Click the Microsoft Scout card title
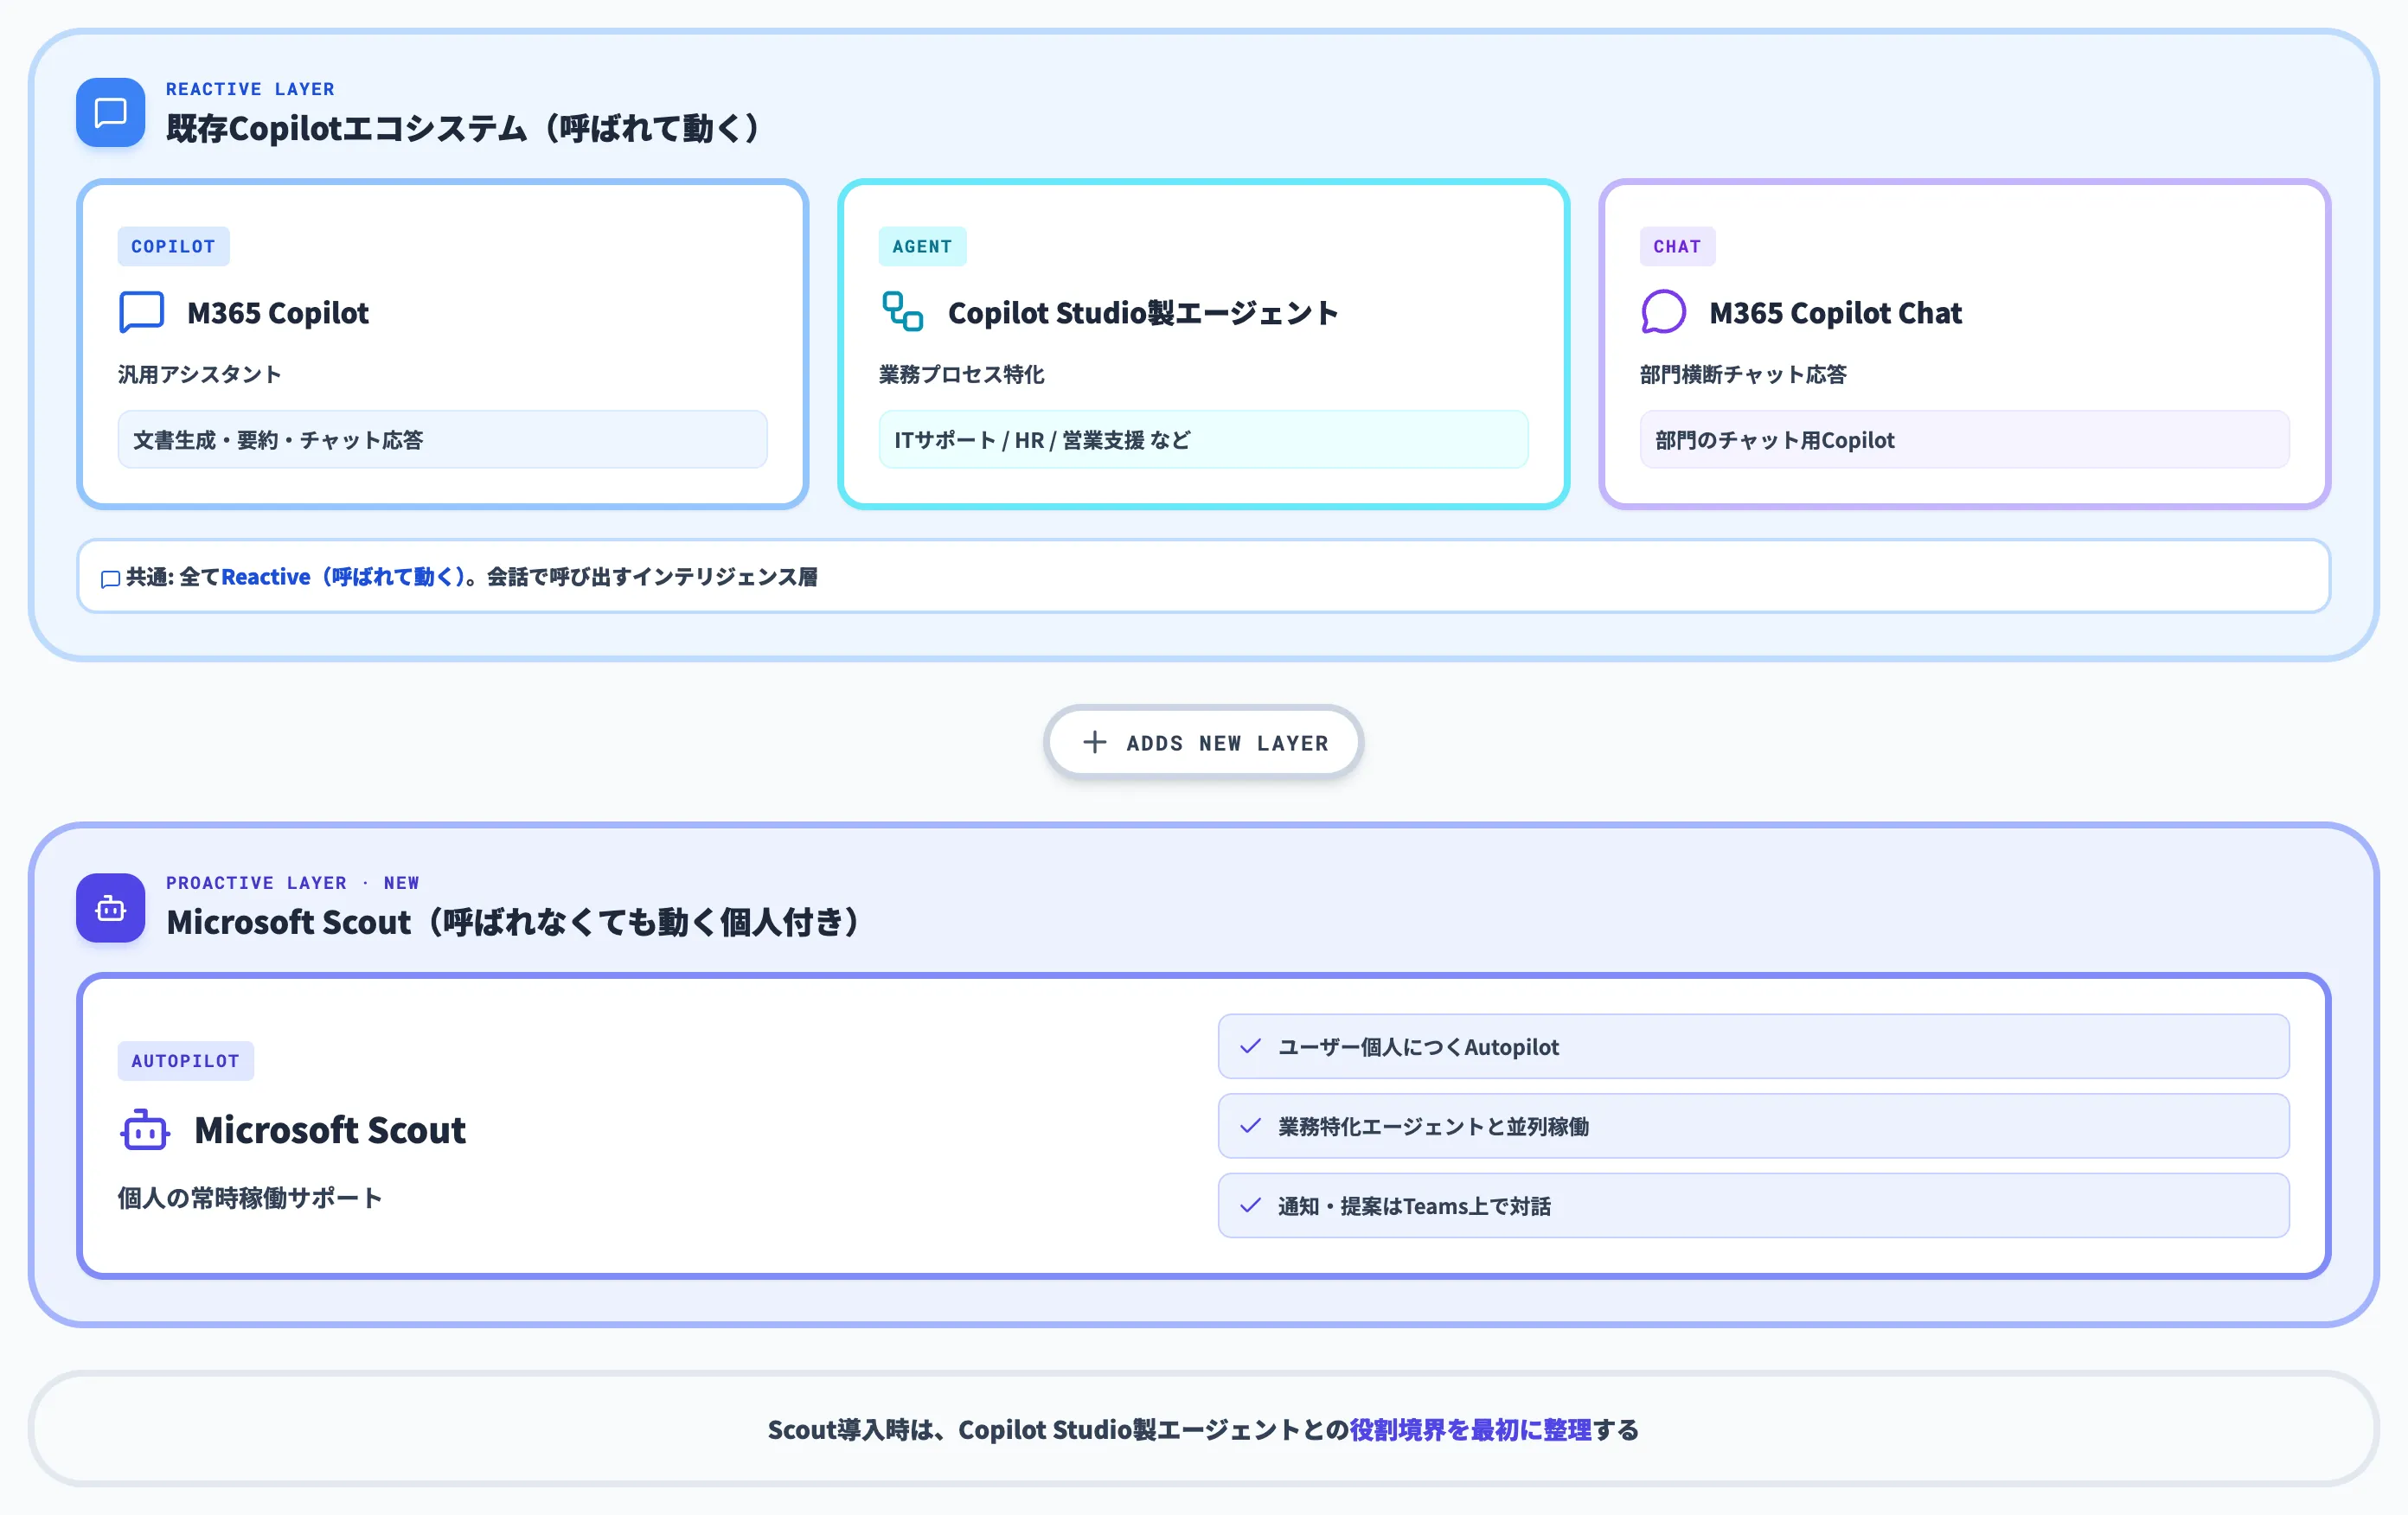This screenshot has height=1515, width=2408. (330, 1130)
